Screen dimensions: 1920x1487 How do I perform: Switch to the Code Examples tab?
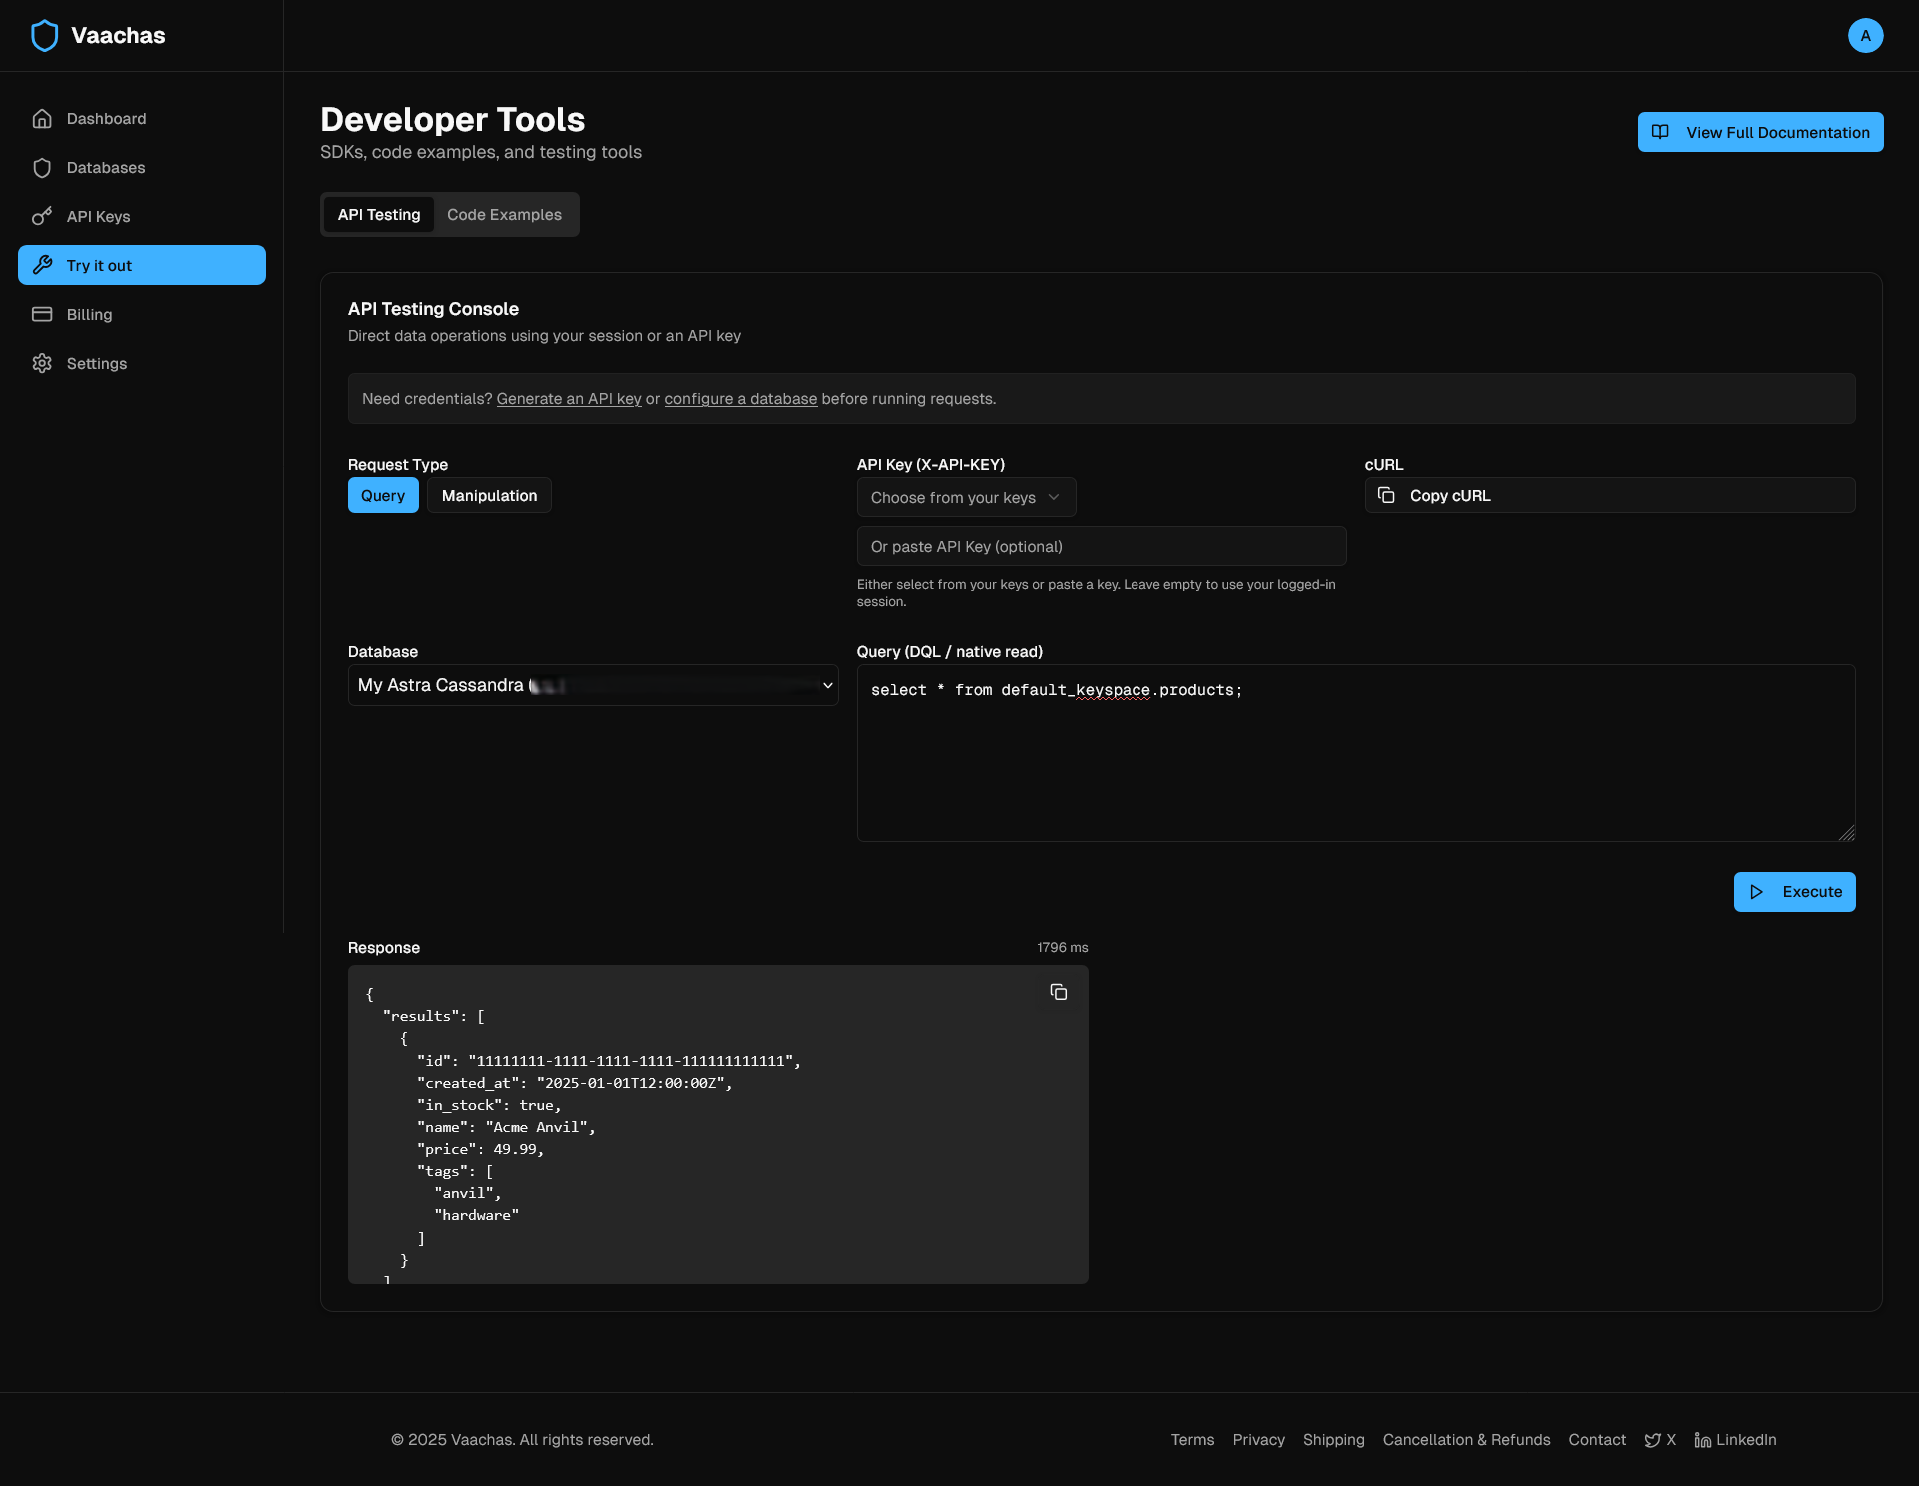point(504,214)
